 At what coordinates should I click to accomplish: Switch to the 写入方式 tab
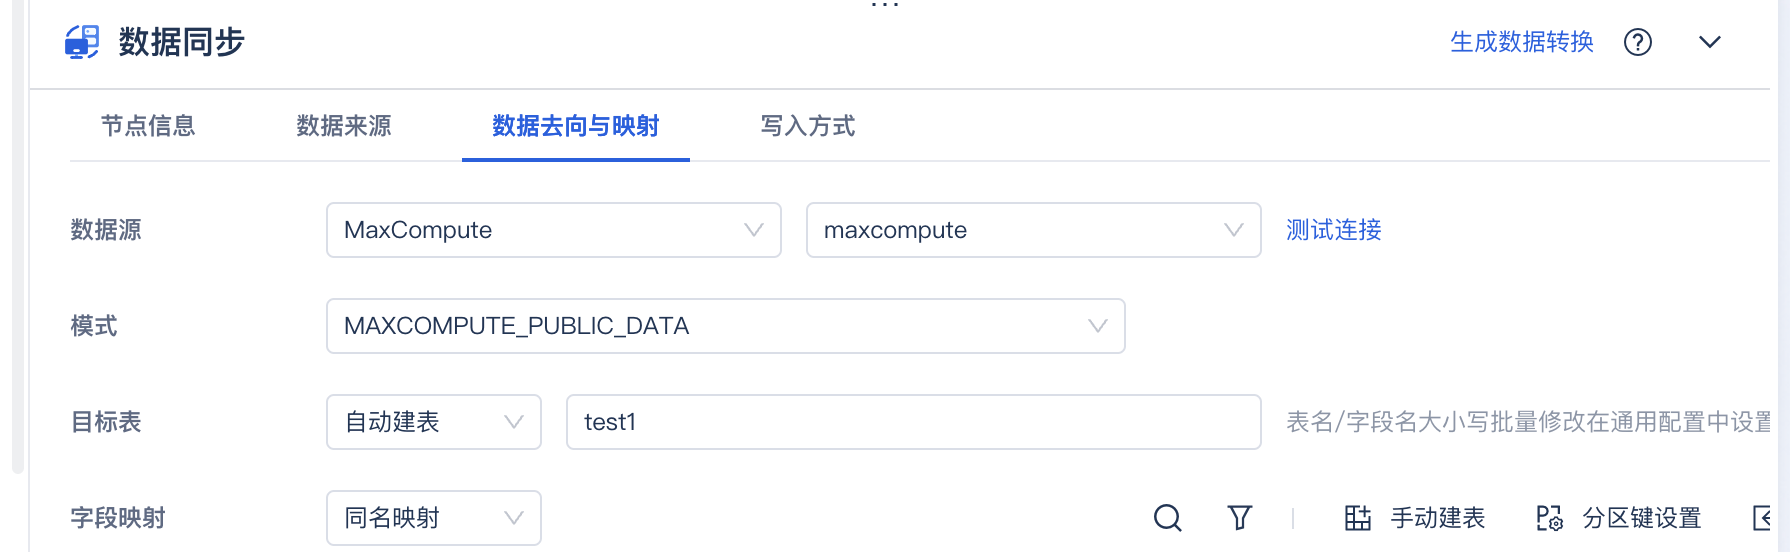tap(808, 126)
